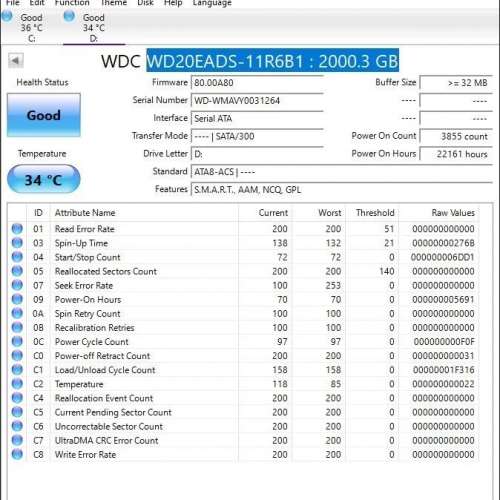Click status icon for Power-off Retract Count
The width and height of the screenshot is (500, 500).
pyautogui.click(x=17, y=355)
